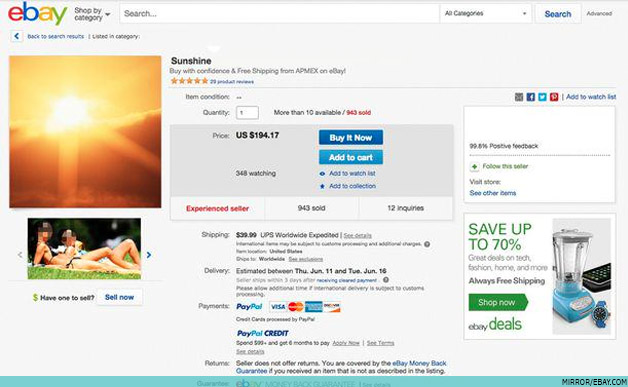Viewport: 628px width, 387px height.
Task: Click the Add to cart button
Action: (x=351, y=157)
